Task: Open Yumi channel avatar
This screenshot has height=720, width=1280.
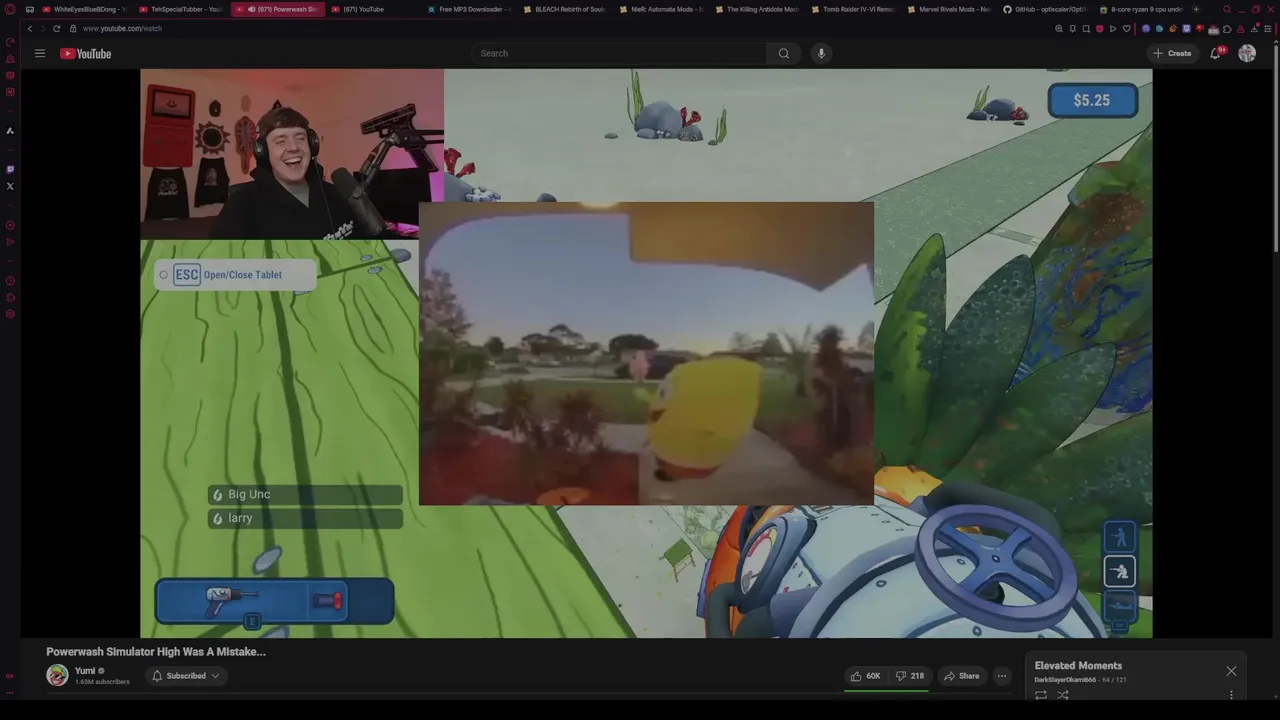Action: pyautogui.click(x=57, y=676)
